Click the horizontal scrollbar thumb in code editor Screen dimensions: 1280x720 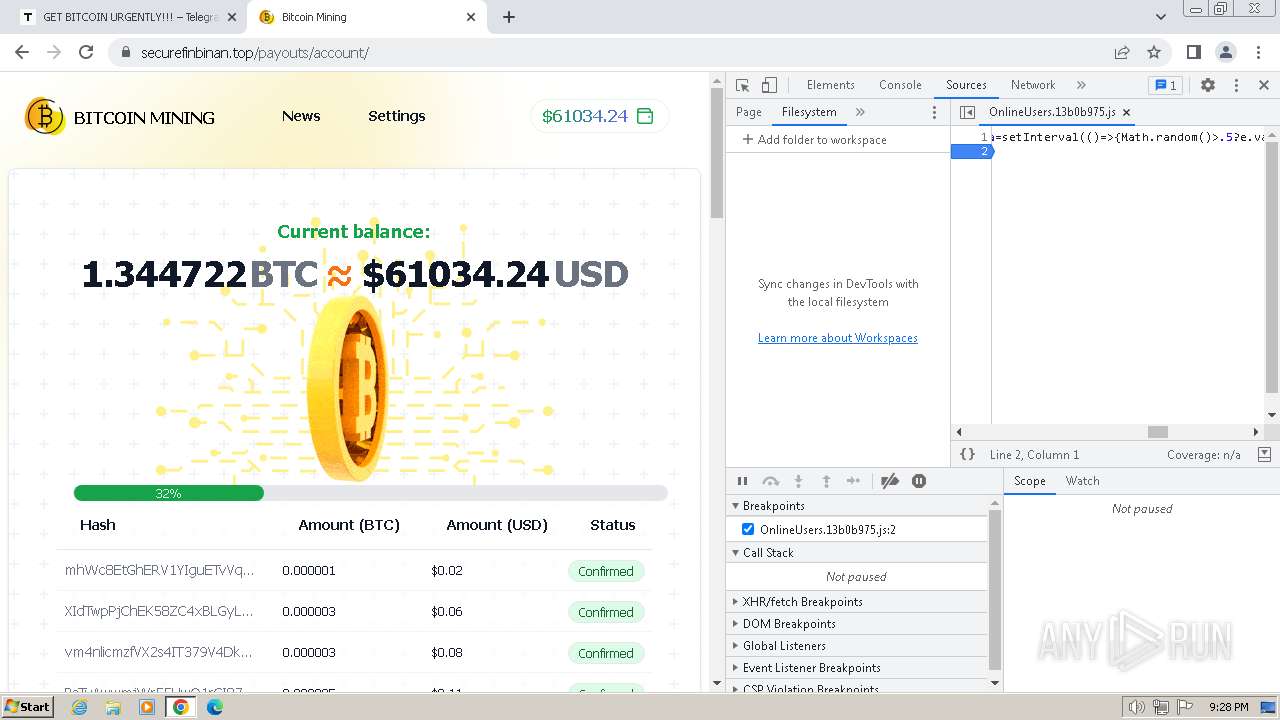click(x=1157, y=432)
